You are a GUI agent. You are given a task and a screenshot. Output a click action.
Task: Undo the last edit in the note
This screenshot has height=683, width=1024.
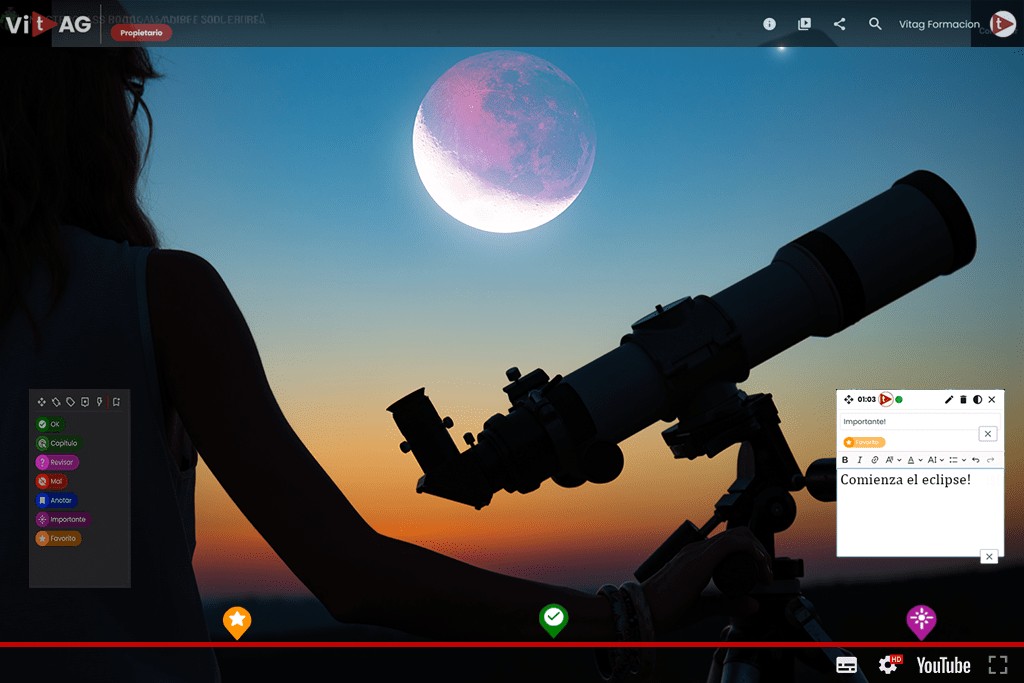(976, 460)
